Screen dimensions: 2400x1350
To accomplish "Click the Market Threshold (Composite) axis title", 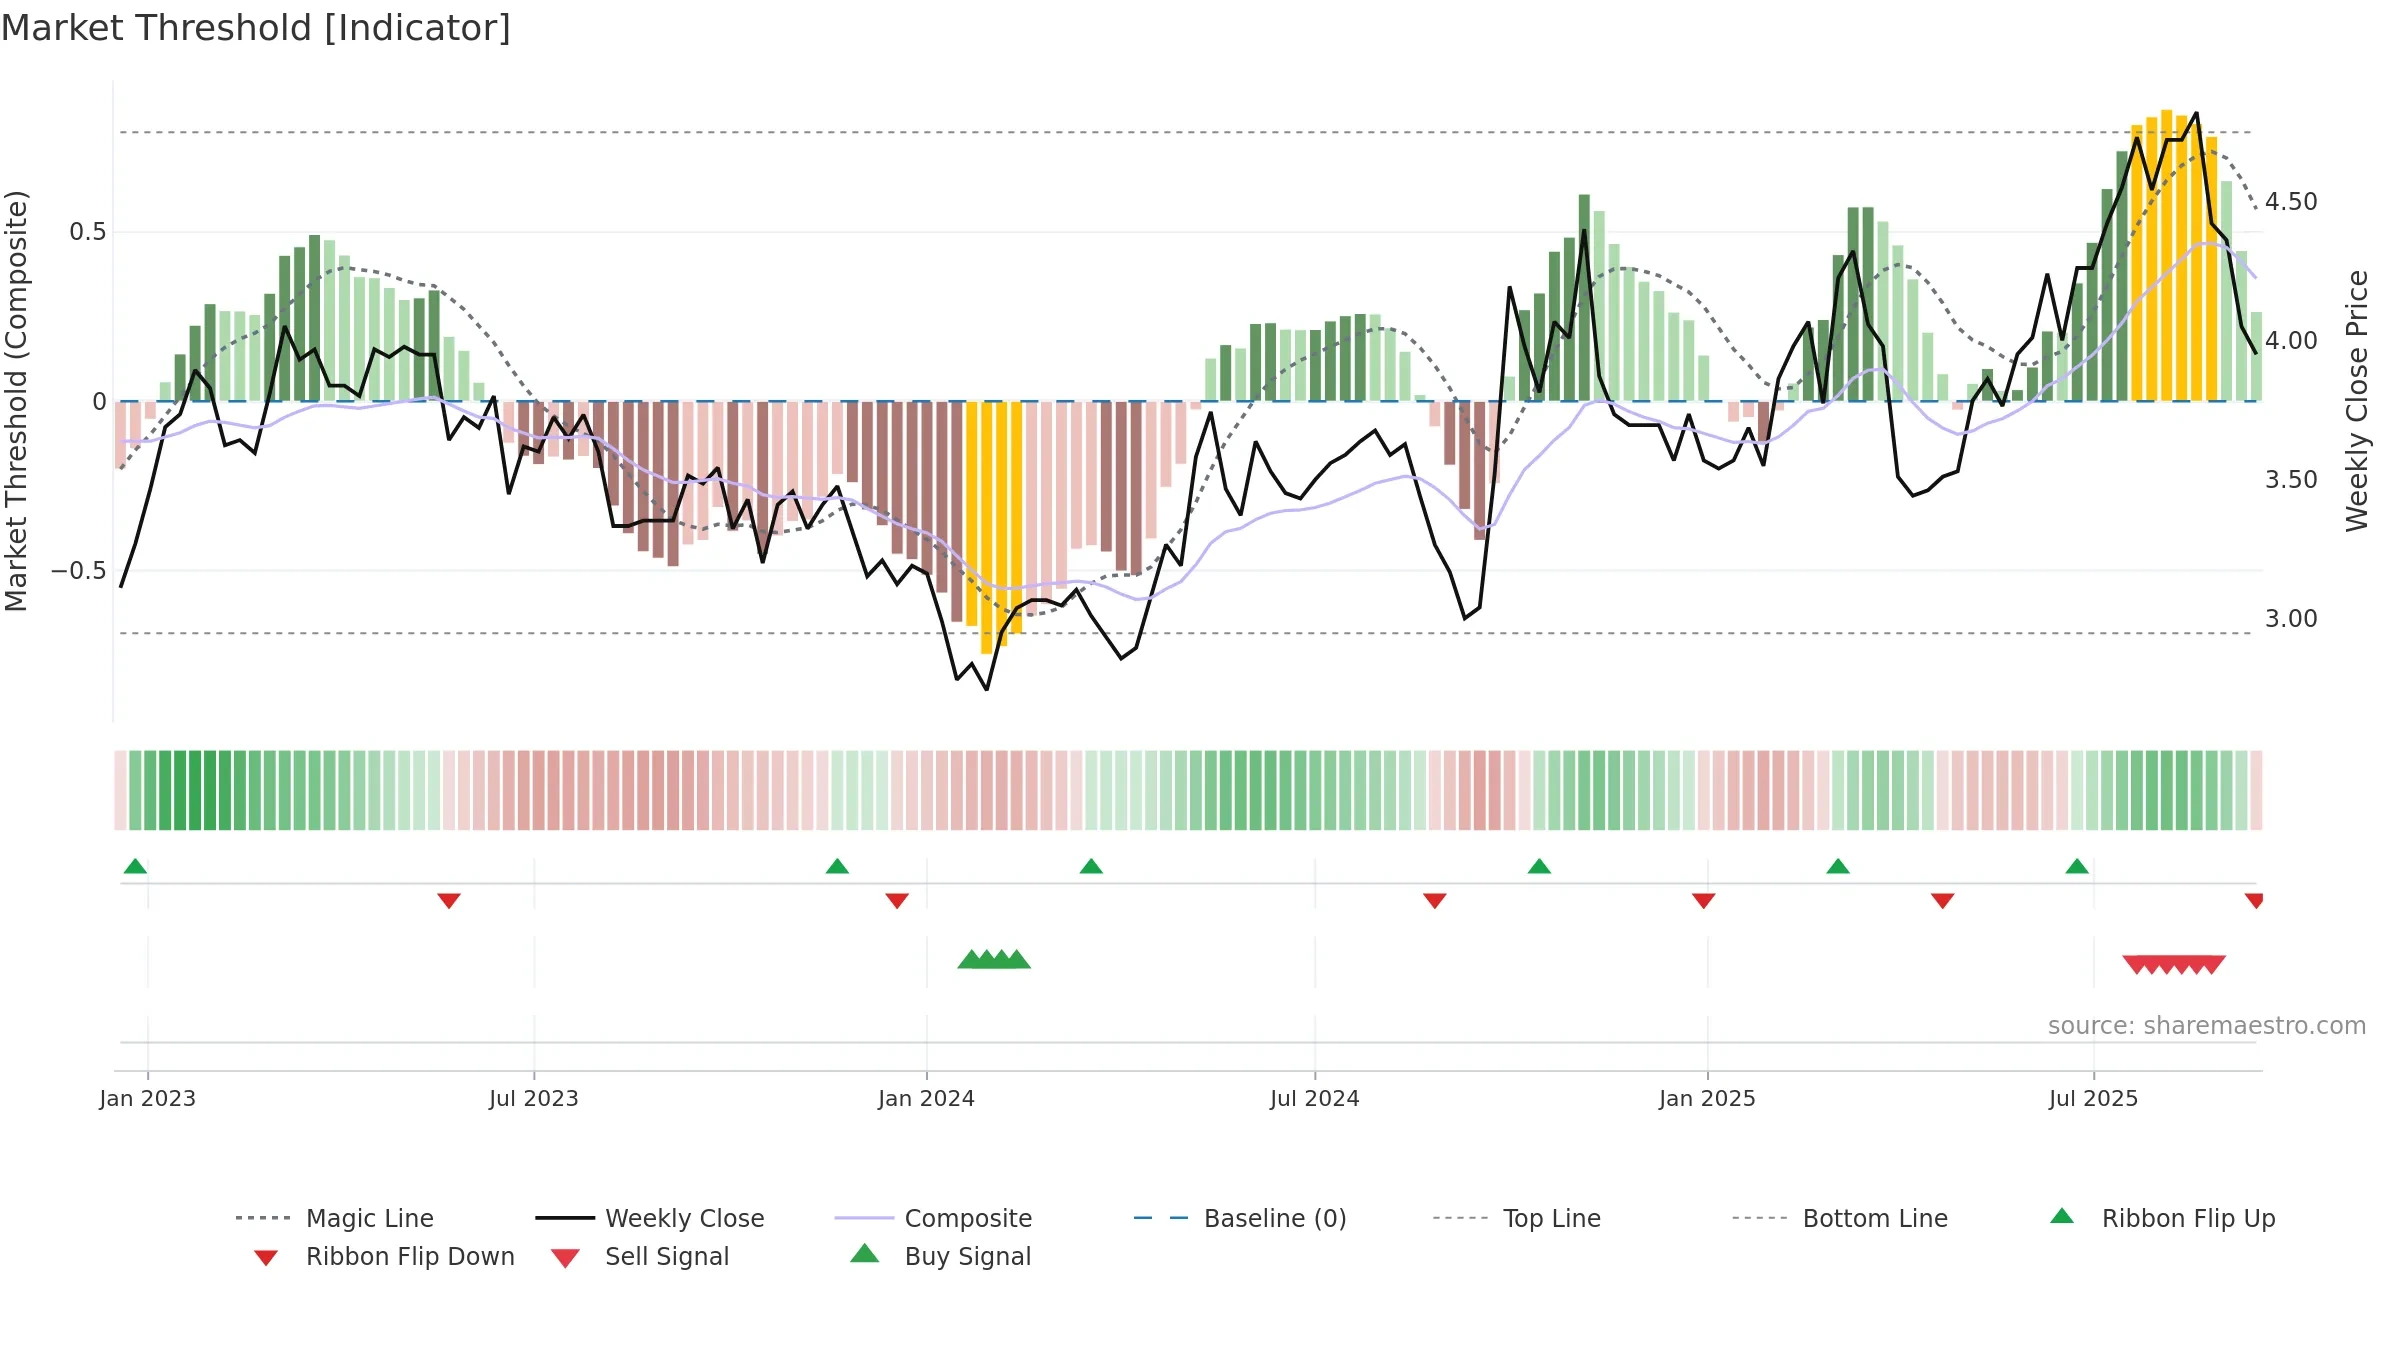I will [16, 401].
